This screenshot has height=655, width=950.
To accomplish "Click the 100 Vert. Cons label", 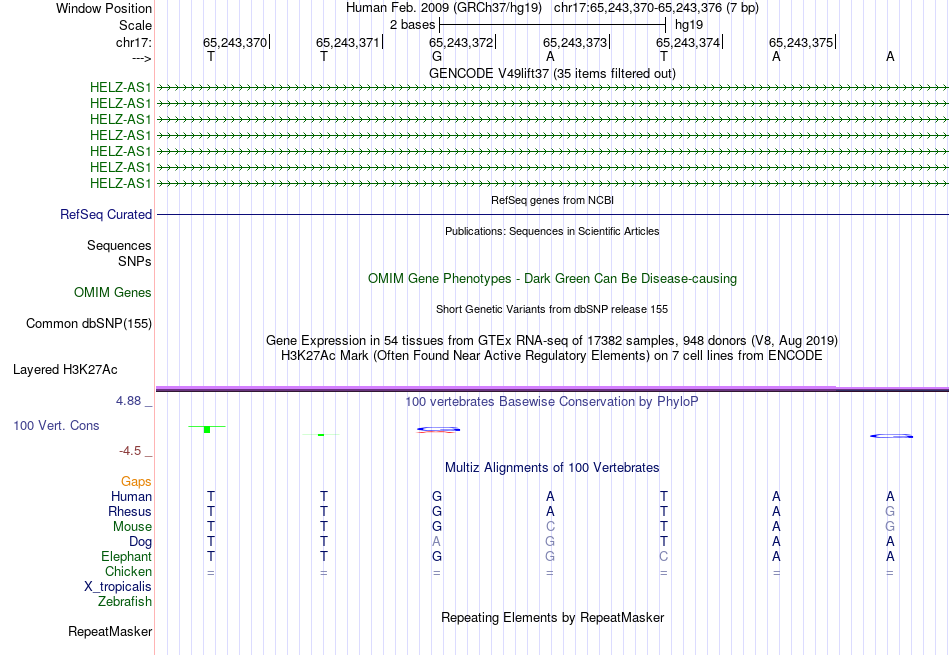I will click(x=56, y=426).
